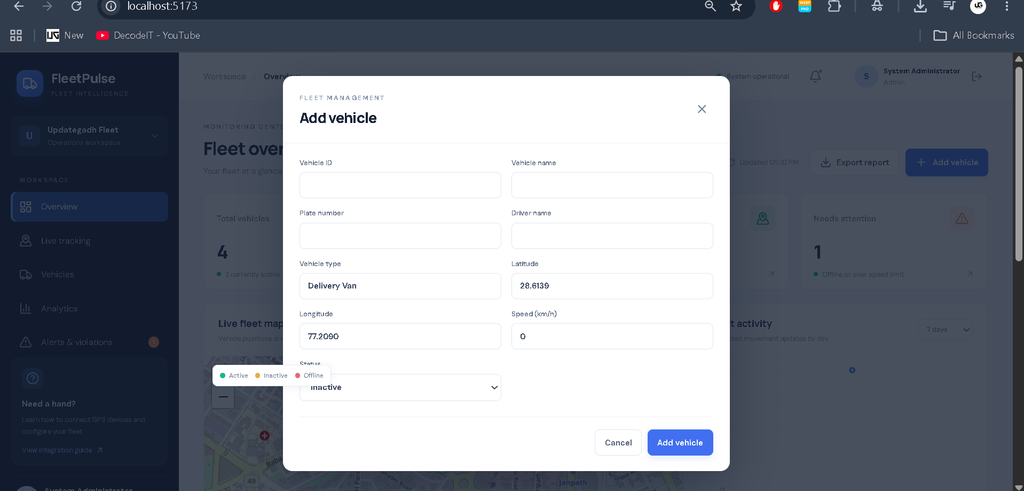Click the logout icon
This screenshot has width=1024, height=491.
[977, 76]
